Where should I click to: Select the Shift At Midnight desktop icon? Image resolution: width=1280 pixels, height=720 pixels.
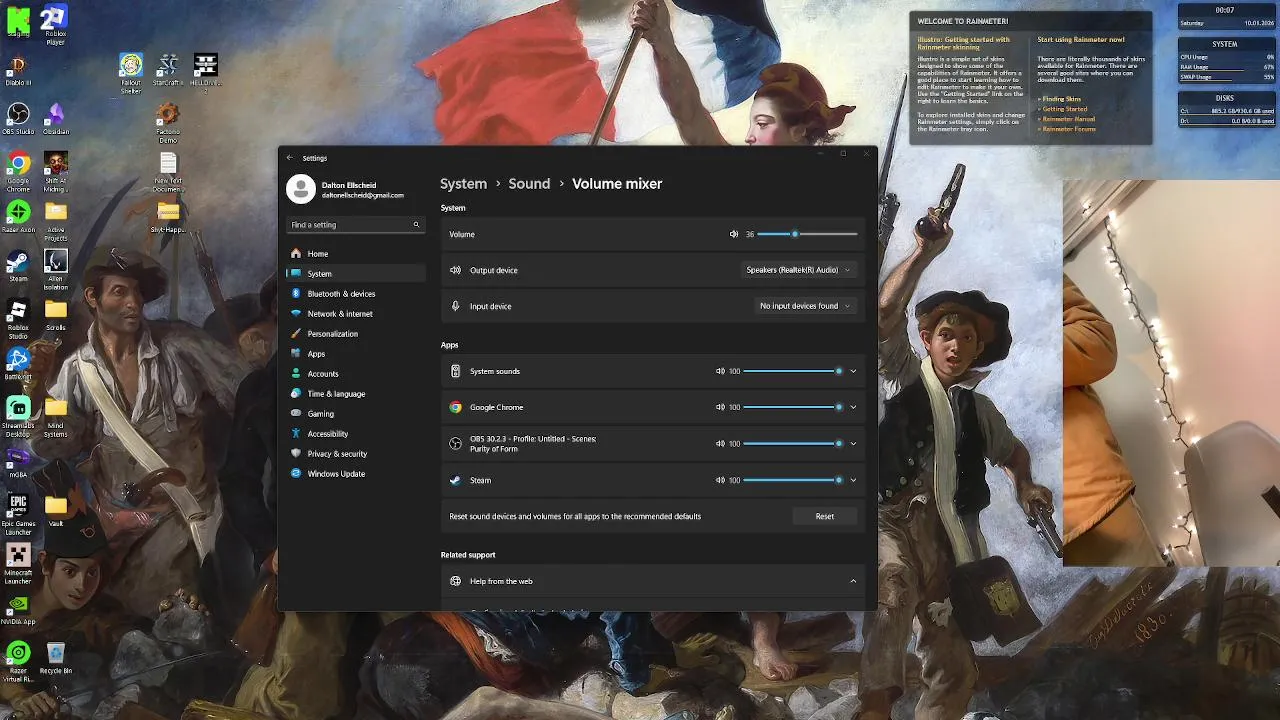click(56, 172)
